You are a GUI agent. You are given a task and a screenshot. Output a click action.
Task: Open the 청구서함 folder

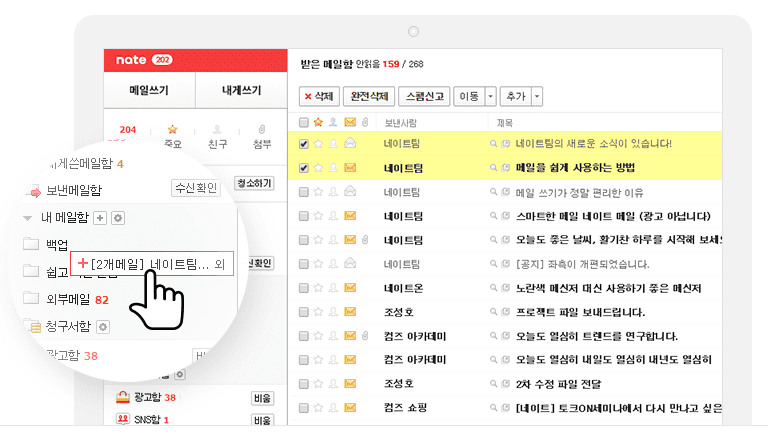[x=68, y=326]
